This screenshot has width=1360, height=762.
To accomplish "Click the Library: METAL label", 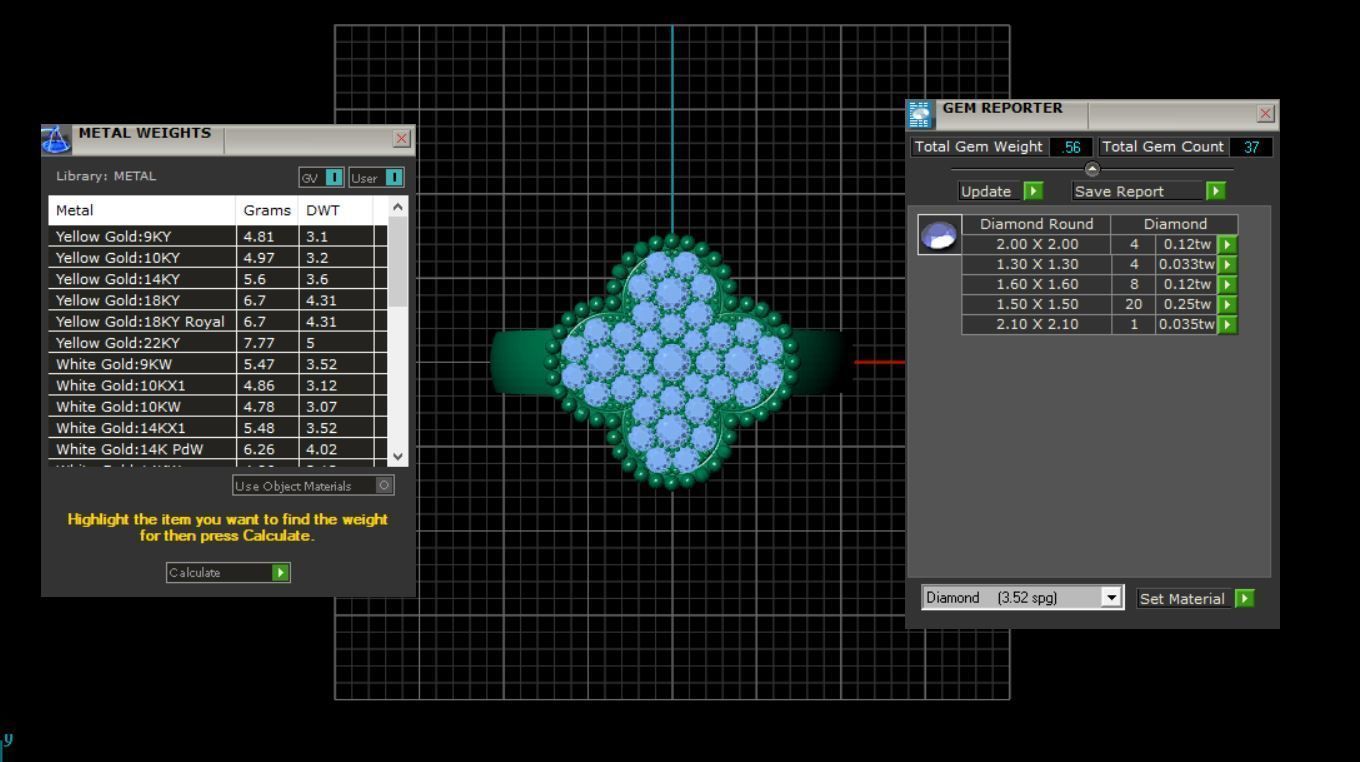I will [x=106, y=176].
